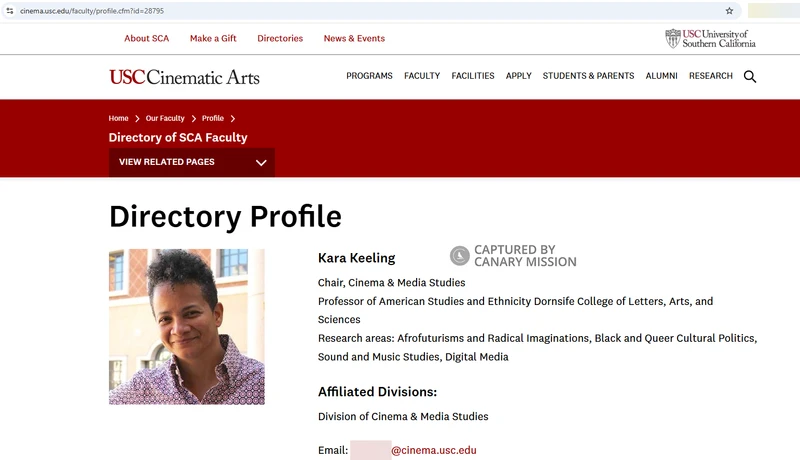Open the Students & Parents menu
The height and width of the screenshot is (460, 800).
[588, 76]
